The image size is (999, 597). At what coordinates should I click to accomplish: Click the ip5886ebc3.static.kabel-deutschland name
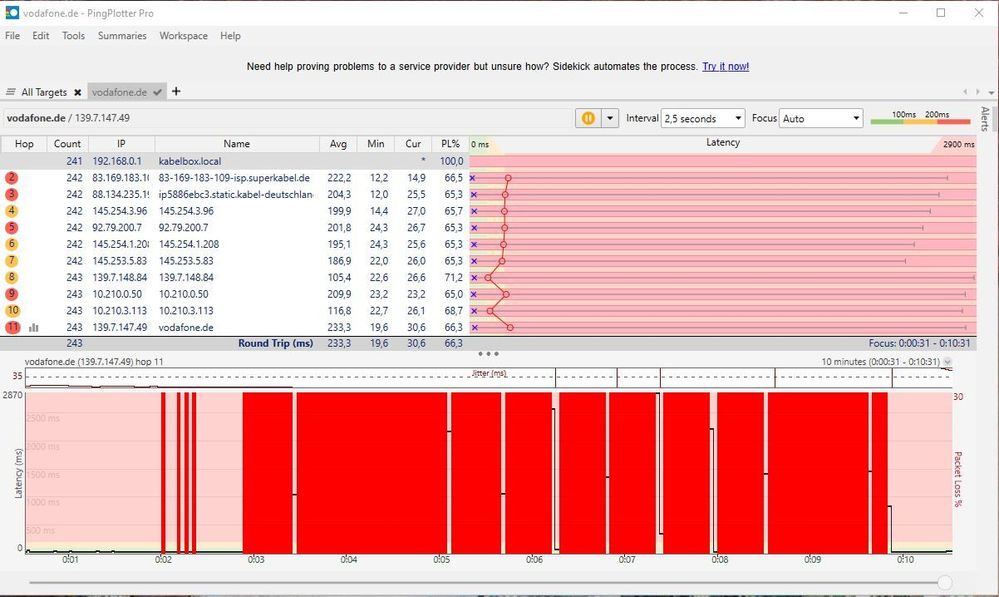point(236,194)
